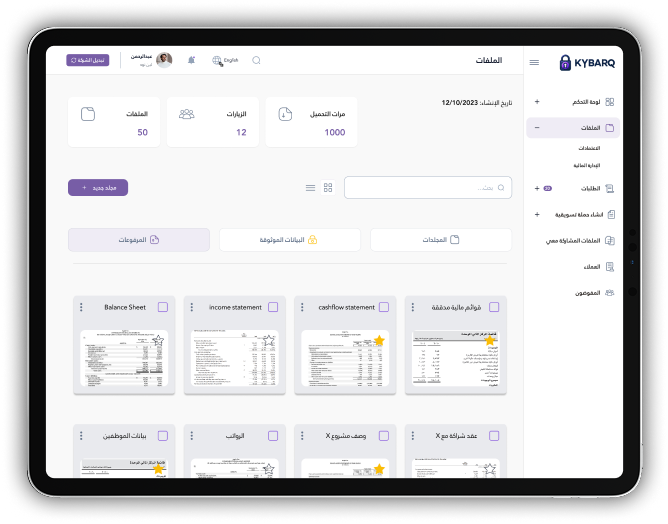668x524 pixels.
Task: Click the globe English language icon
Action: 217,60
